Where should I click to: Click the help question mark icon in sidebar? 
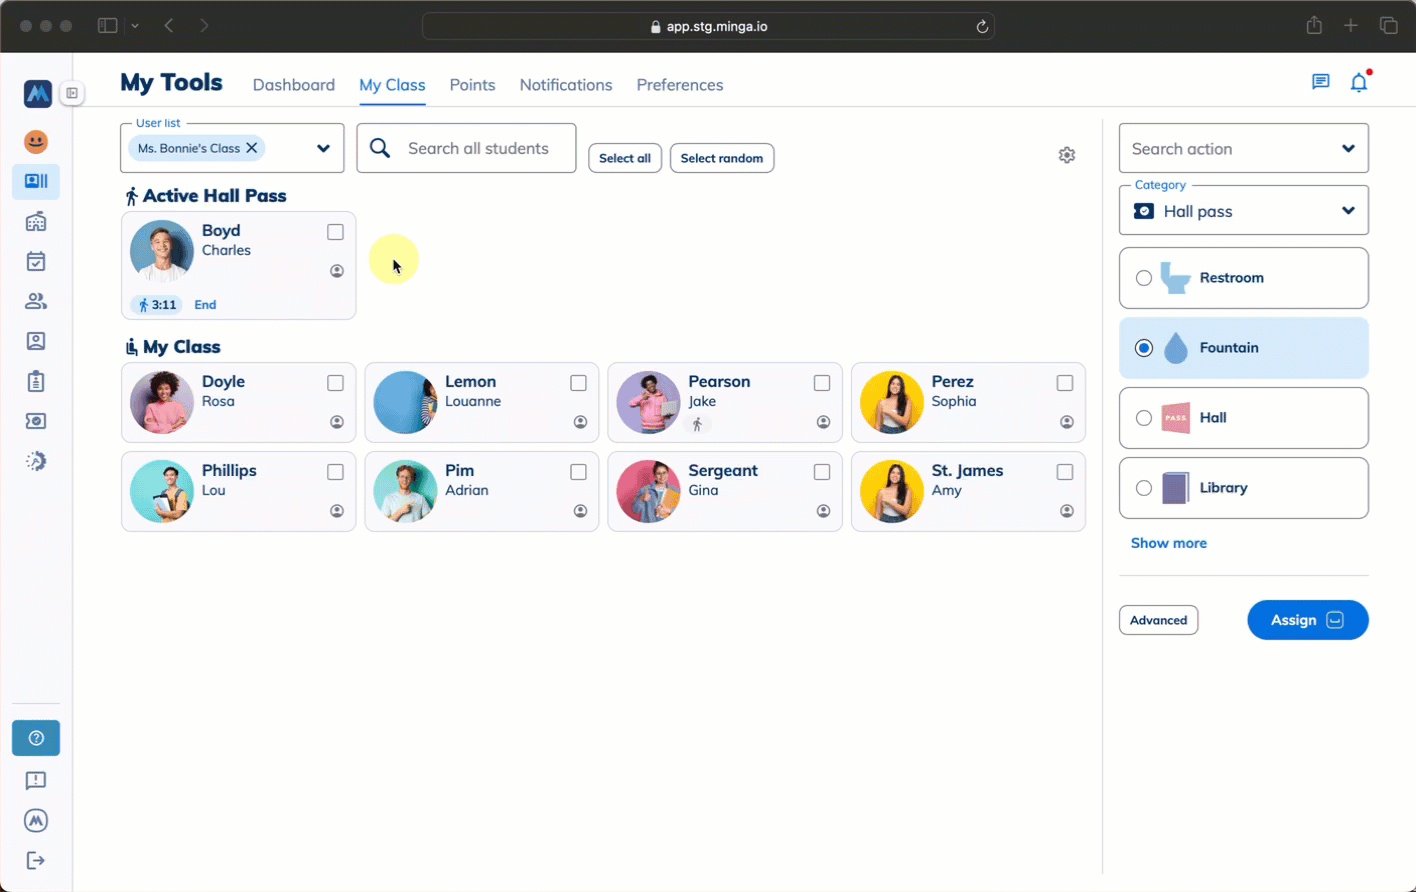pyautogui.click(x=36, y=738)
